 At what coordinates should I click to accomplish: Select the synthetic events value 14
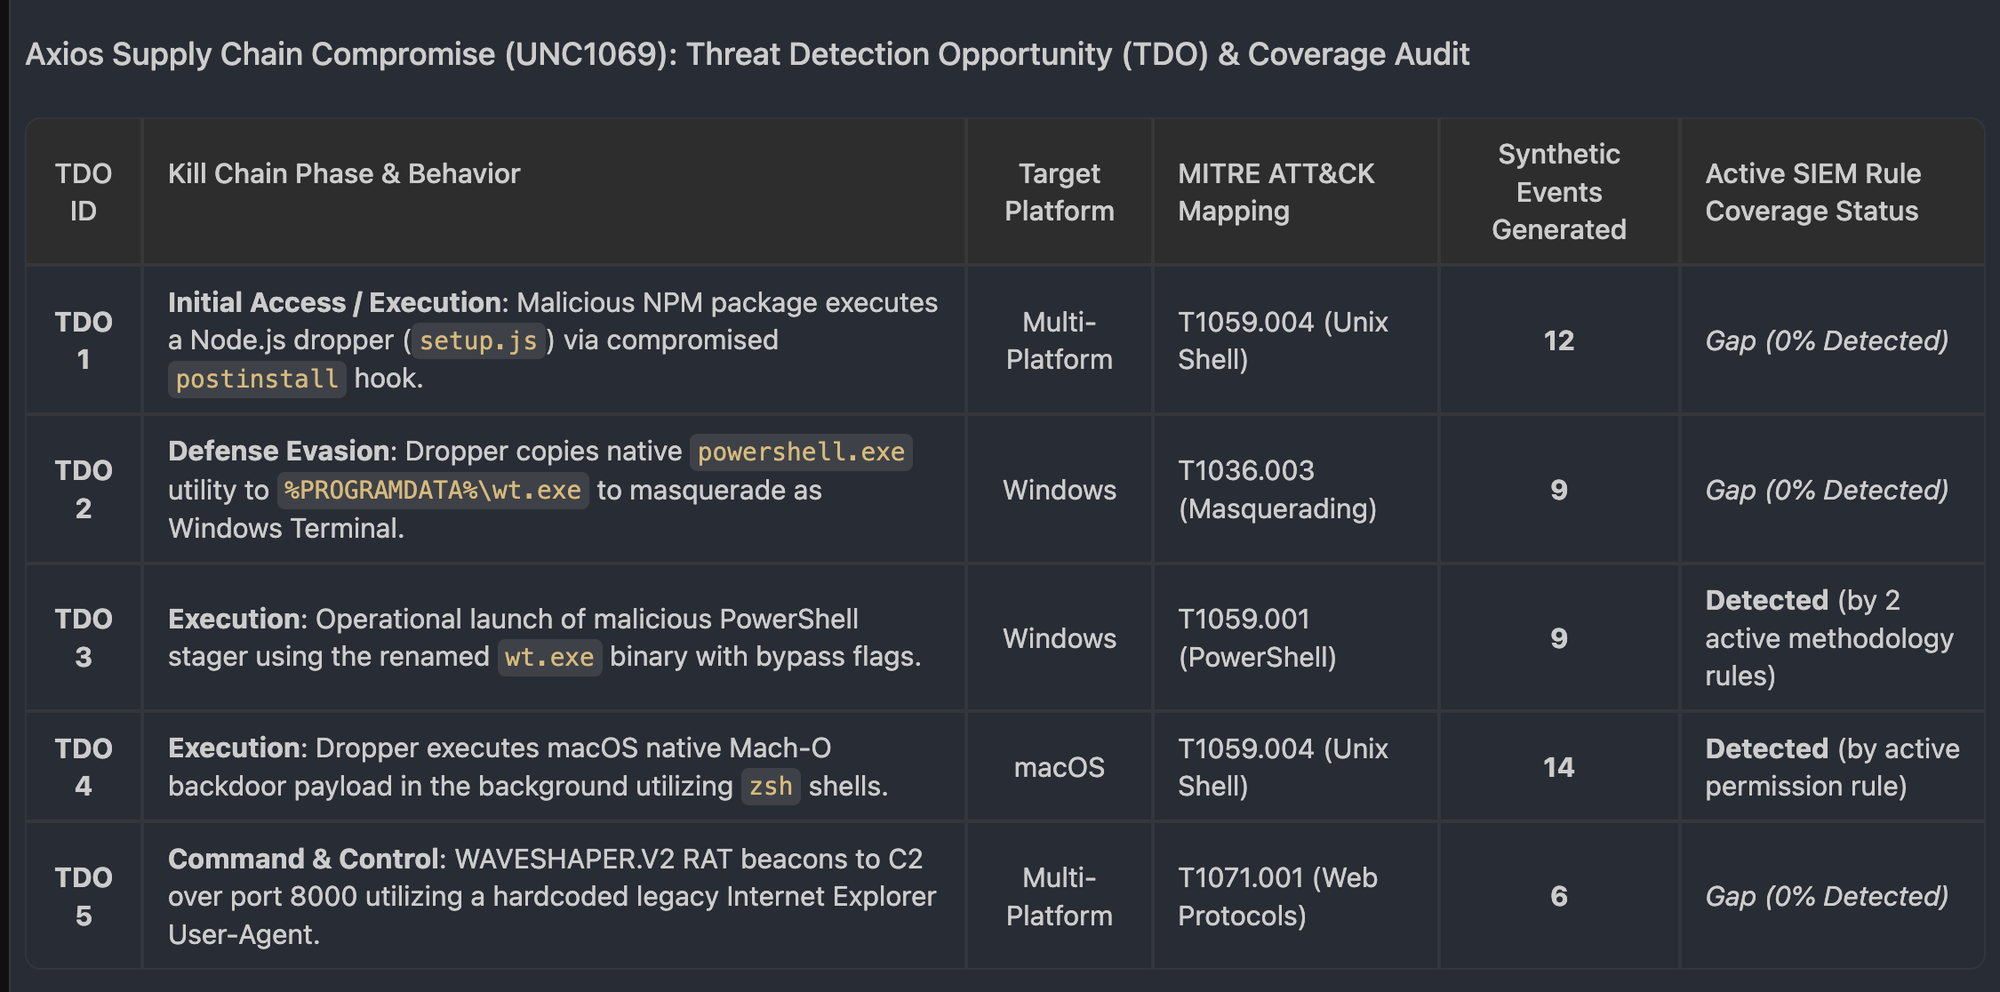pos(1559,767)
